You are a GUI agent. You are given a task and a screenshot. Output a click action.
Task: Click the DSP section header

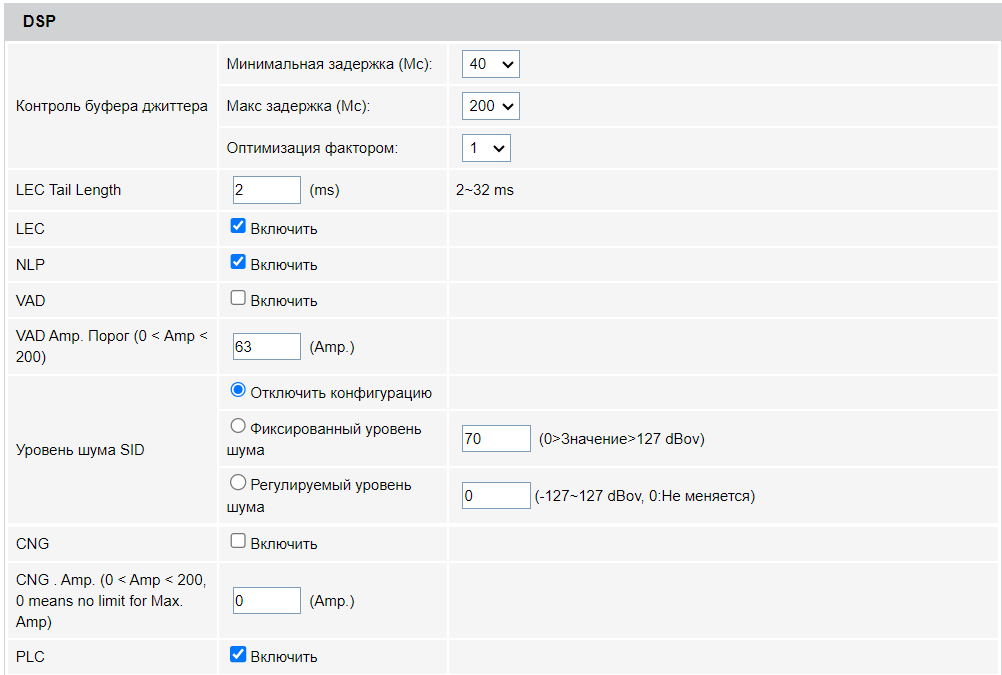40,21
